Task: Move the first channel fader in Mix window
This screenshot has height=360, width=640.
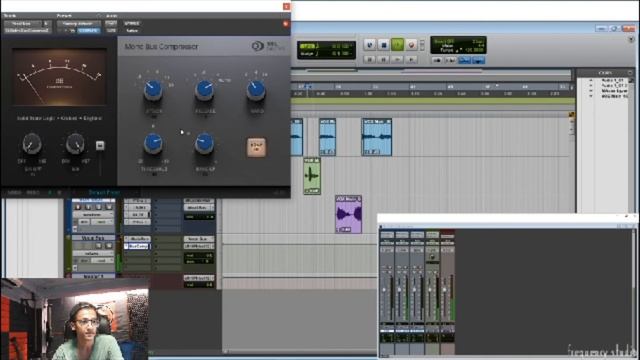Action: click(384, 290)
